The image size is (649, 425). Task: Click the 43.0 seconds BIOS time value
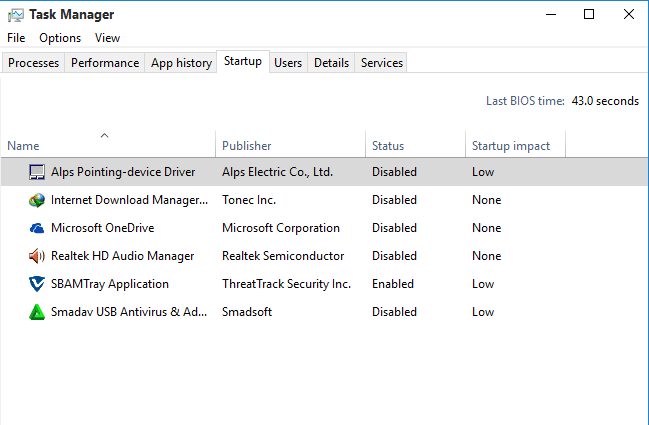click(605, 101)
